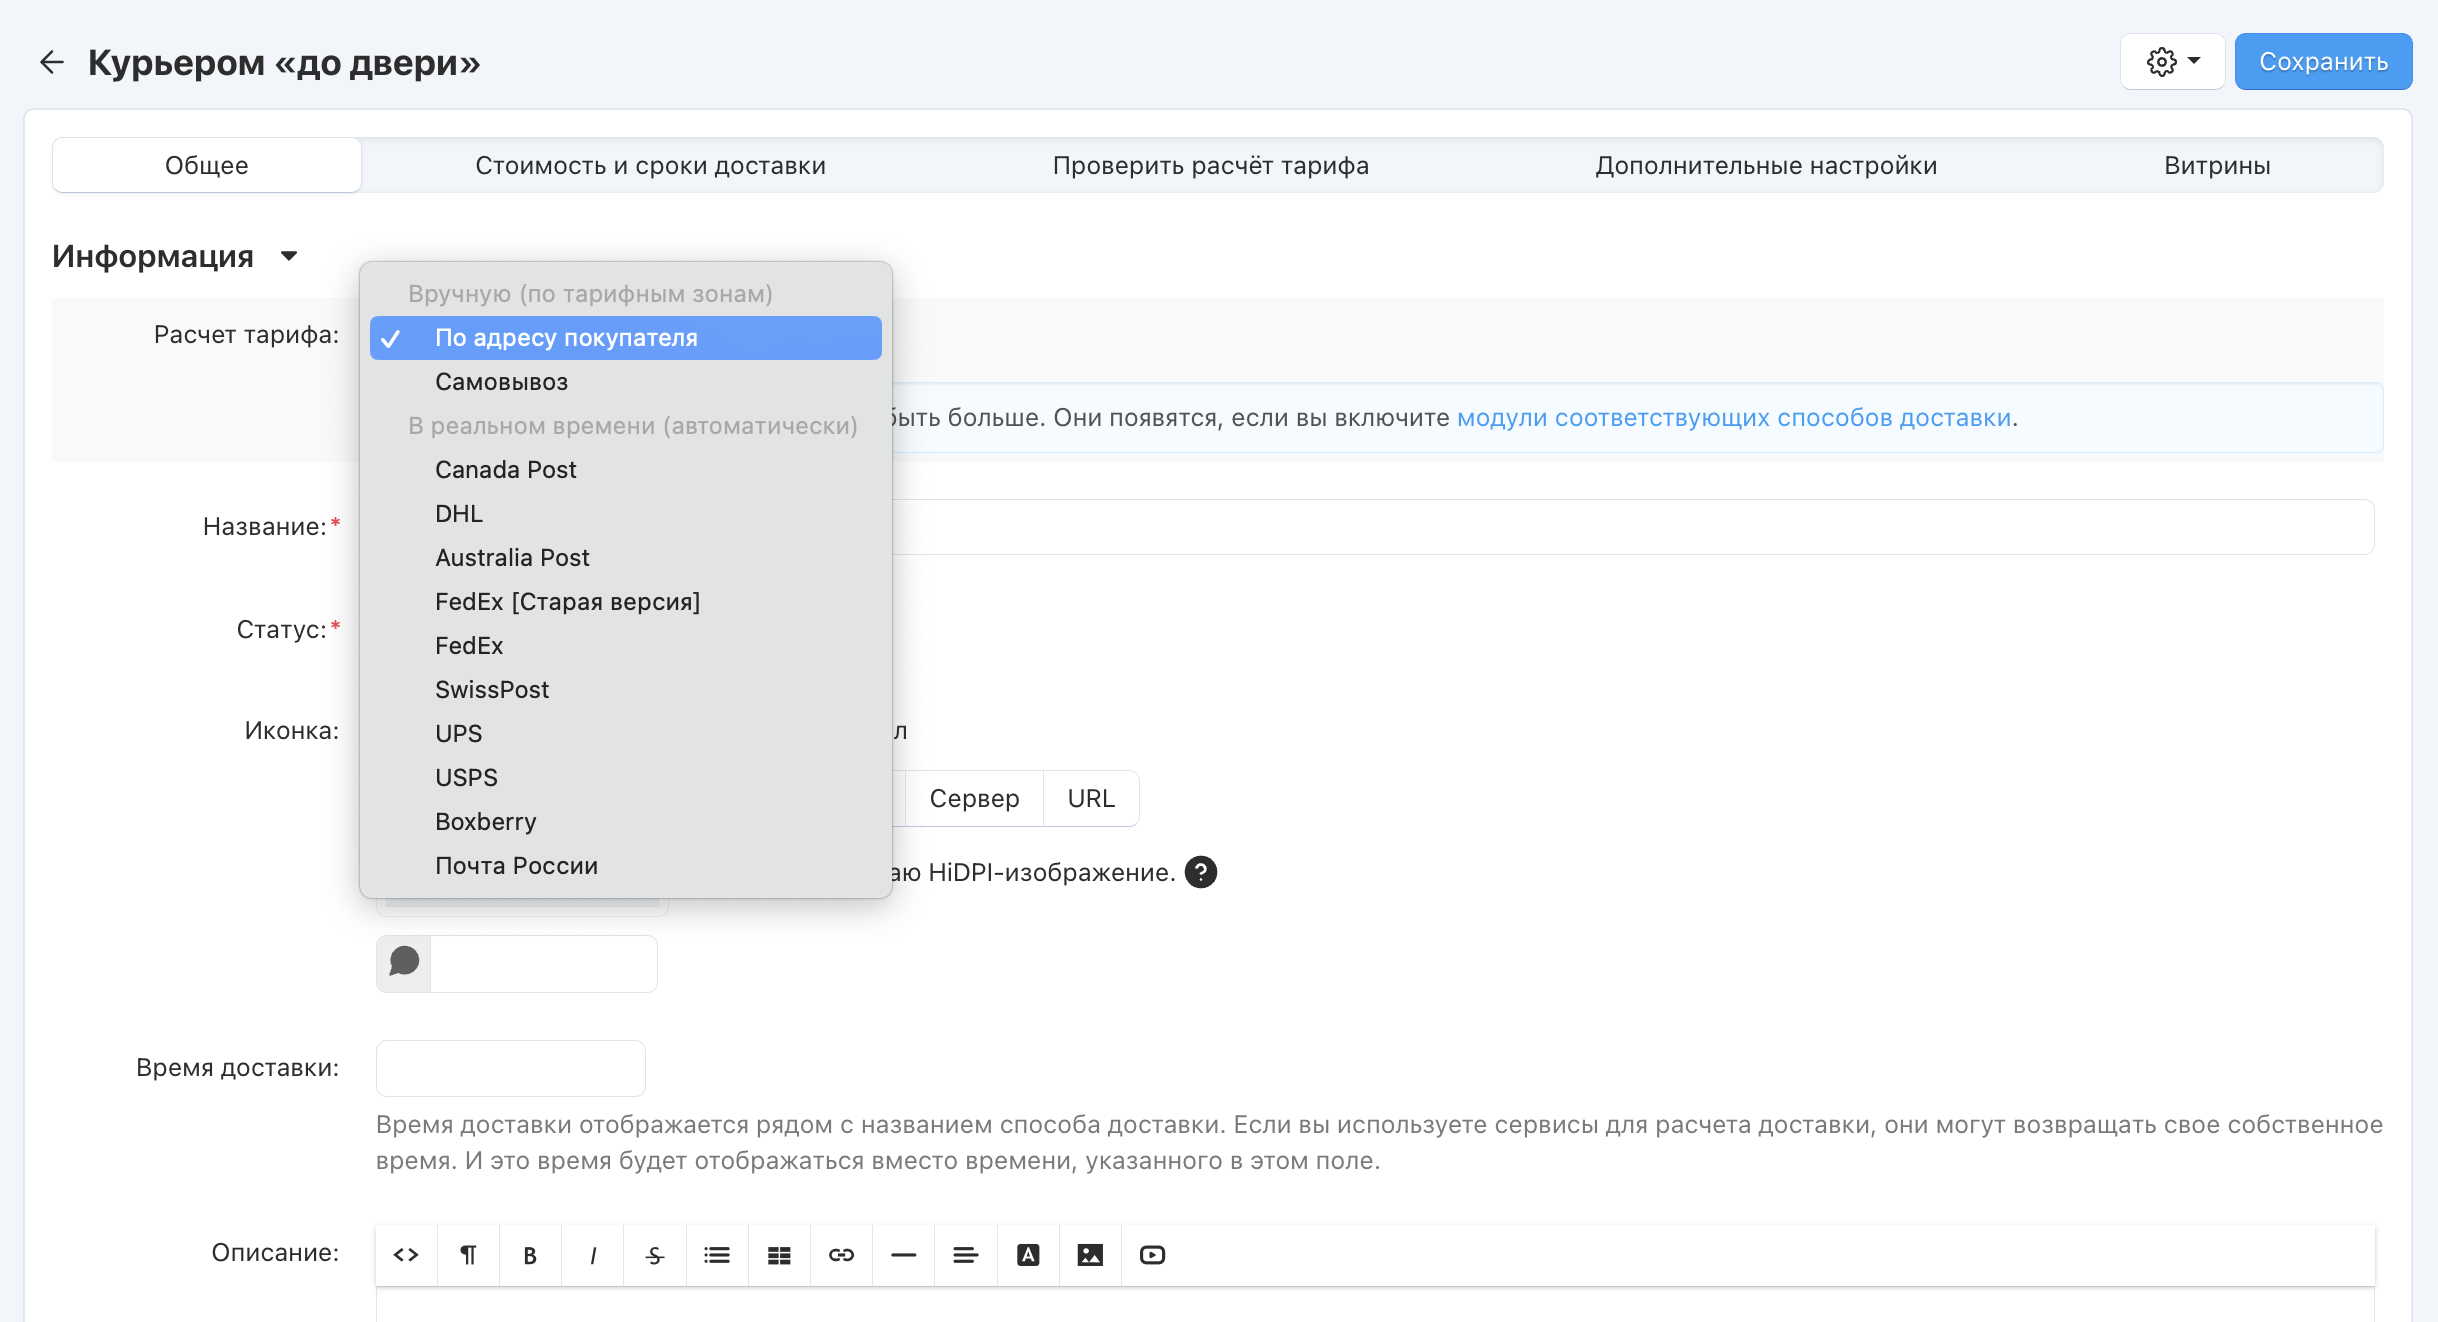2438x1322 pixels.
Task: Select Самовывоз from tariff dropdown
Action: click(x=501, y=382)
